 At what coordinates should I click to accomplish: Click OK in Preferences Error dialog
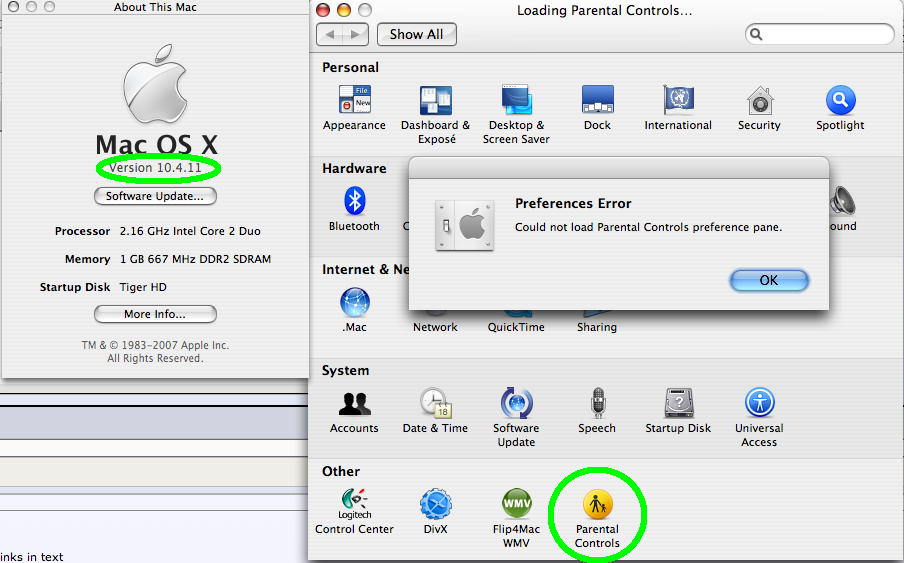(769, 280)
